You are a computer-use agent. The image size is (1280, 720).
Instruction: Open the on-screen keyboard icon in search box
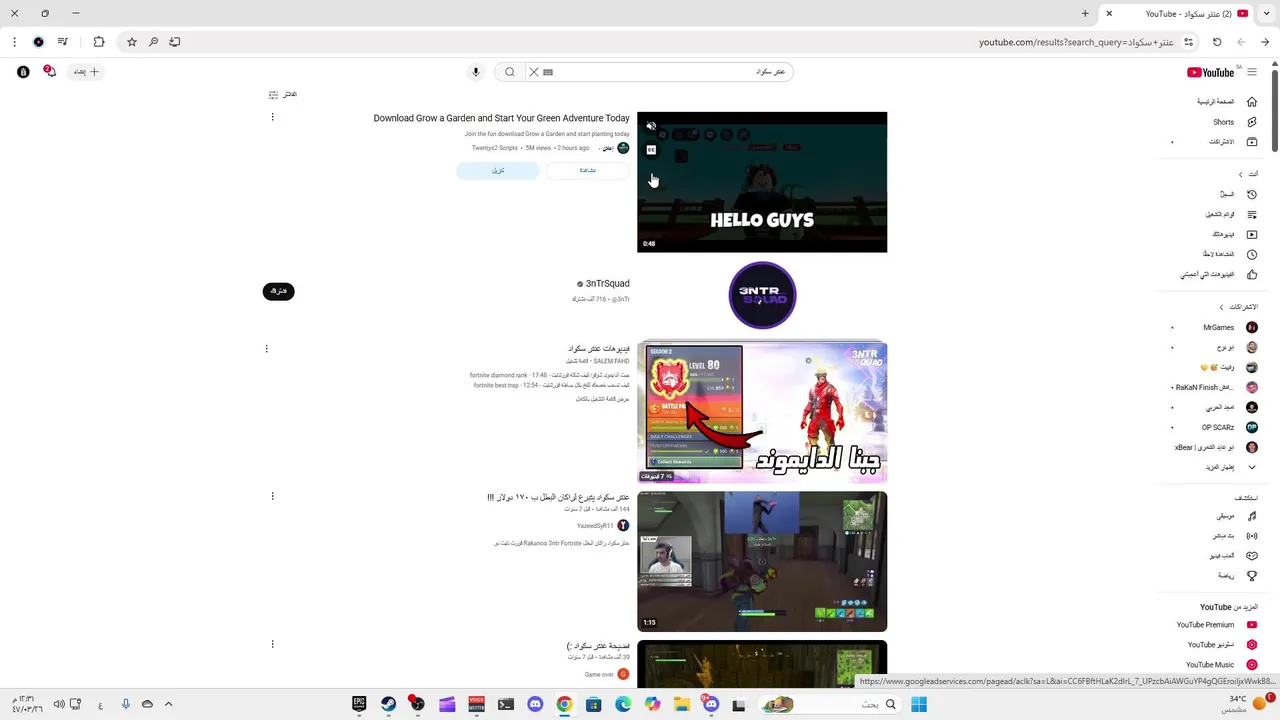548,72
